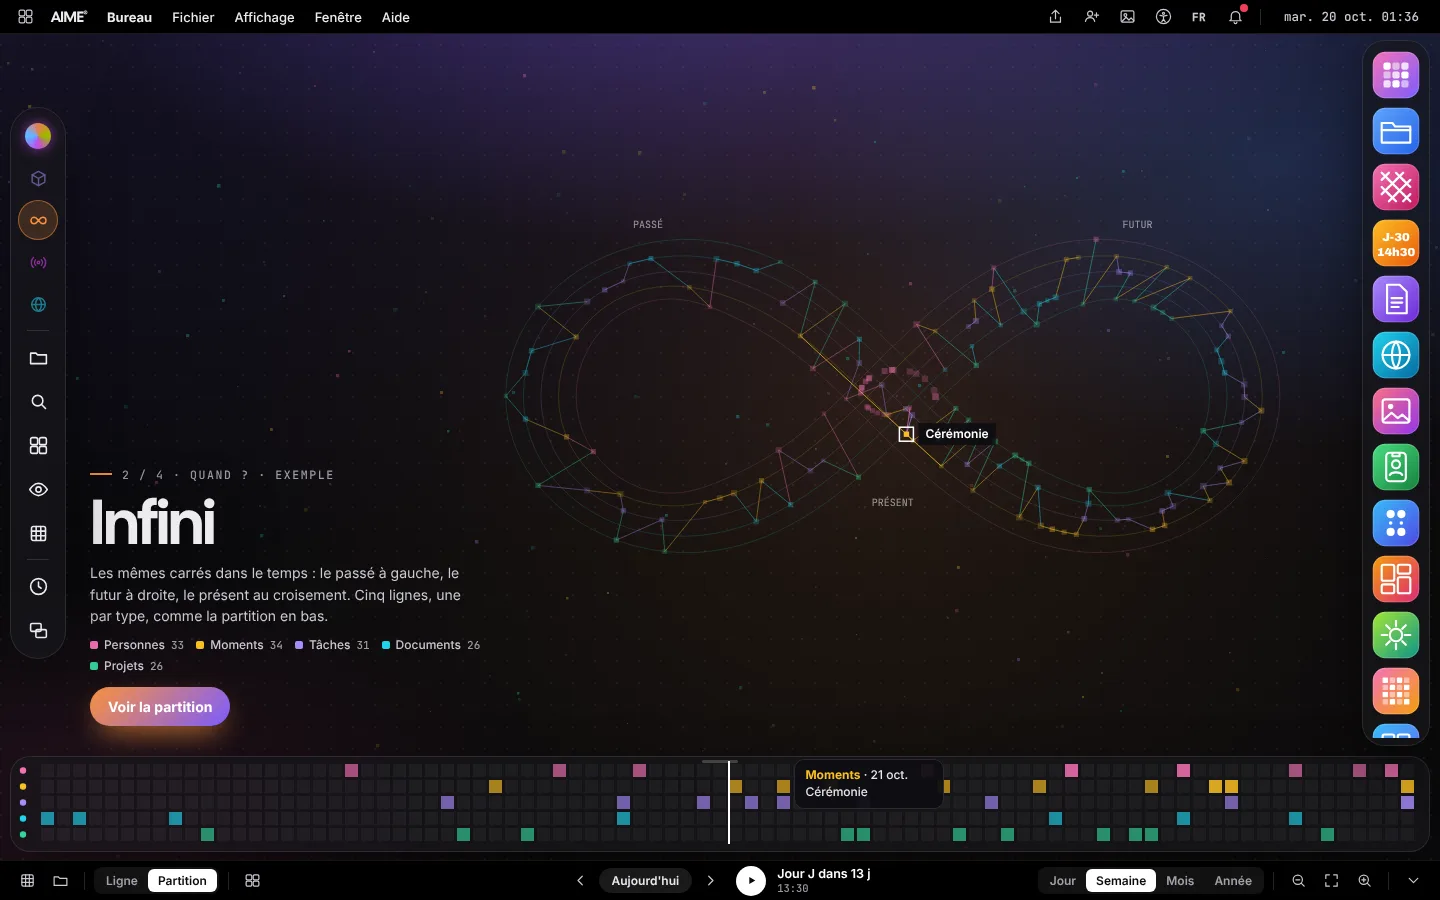Select the Semaine time scale
This screenshot has height=900, width=1440.
click(x=1121, y=881)
